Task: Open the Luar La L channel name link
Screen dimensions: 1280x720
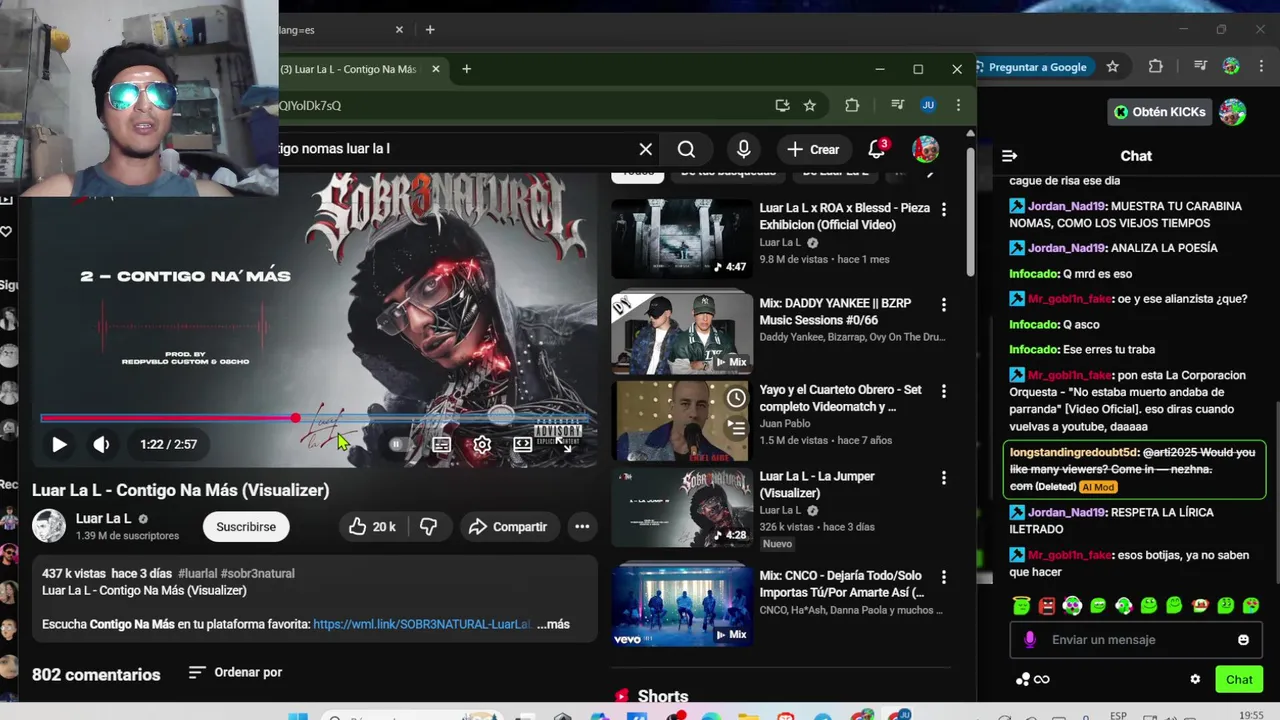Action: coord(104,519)
